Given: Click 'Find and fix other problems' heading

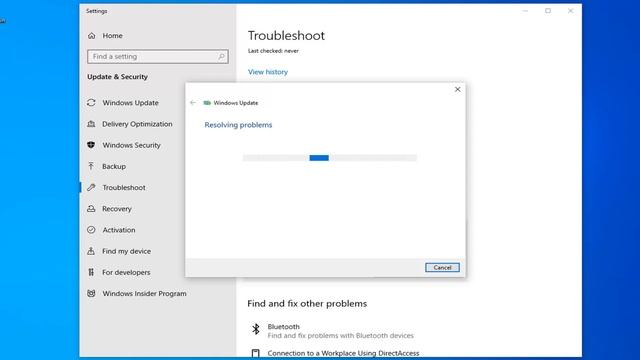Looking at the screenshot, I should tap(307, 304).
